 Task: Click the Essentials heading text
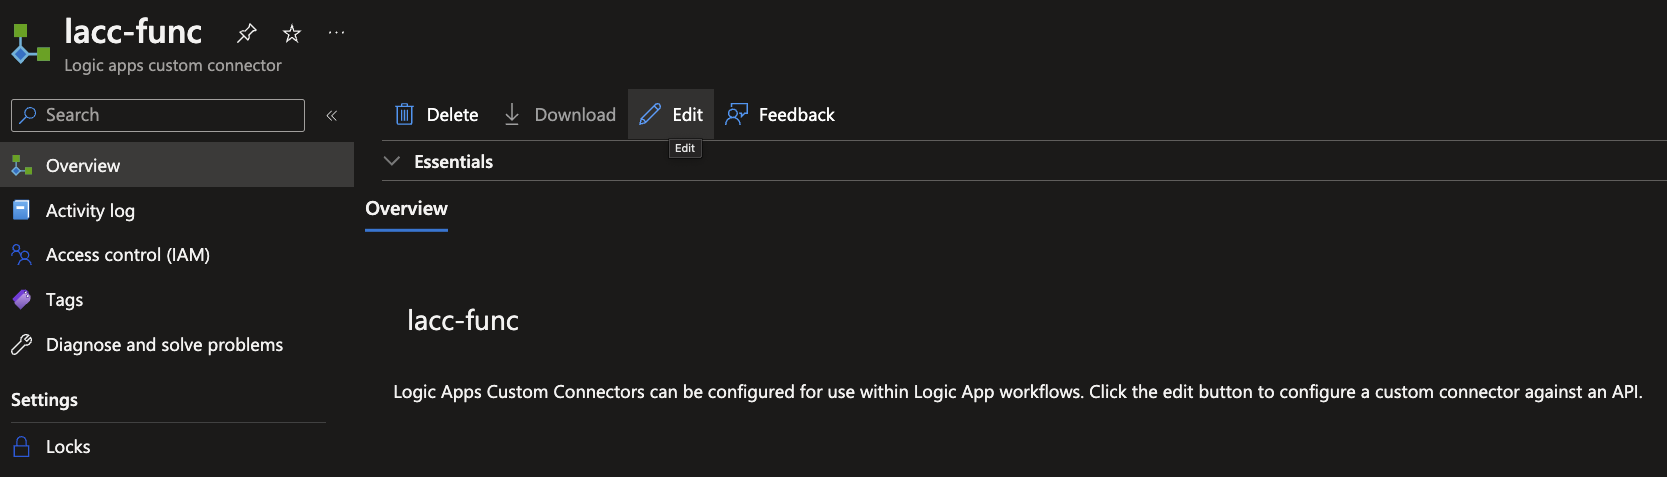point(453,161)
